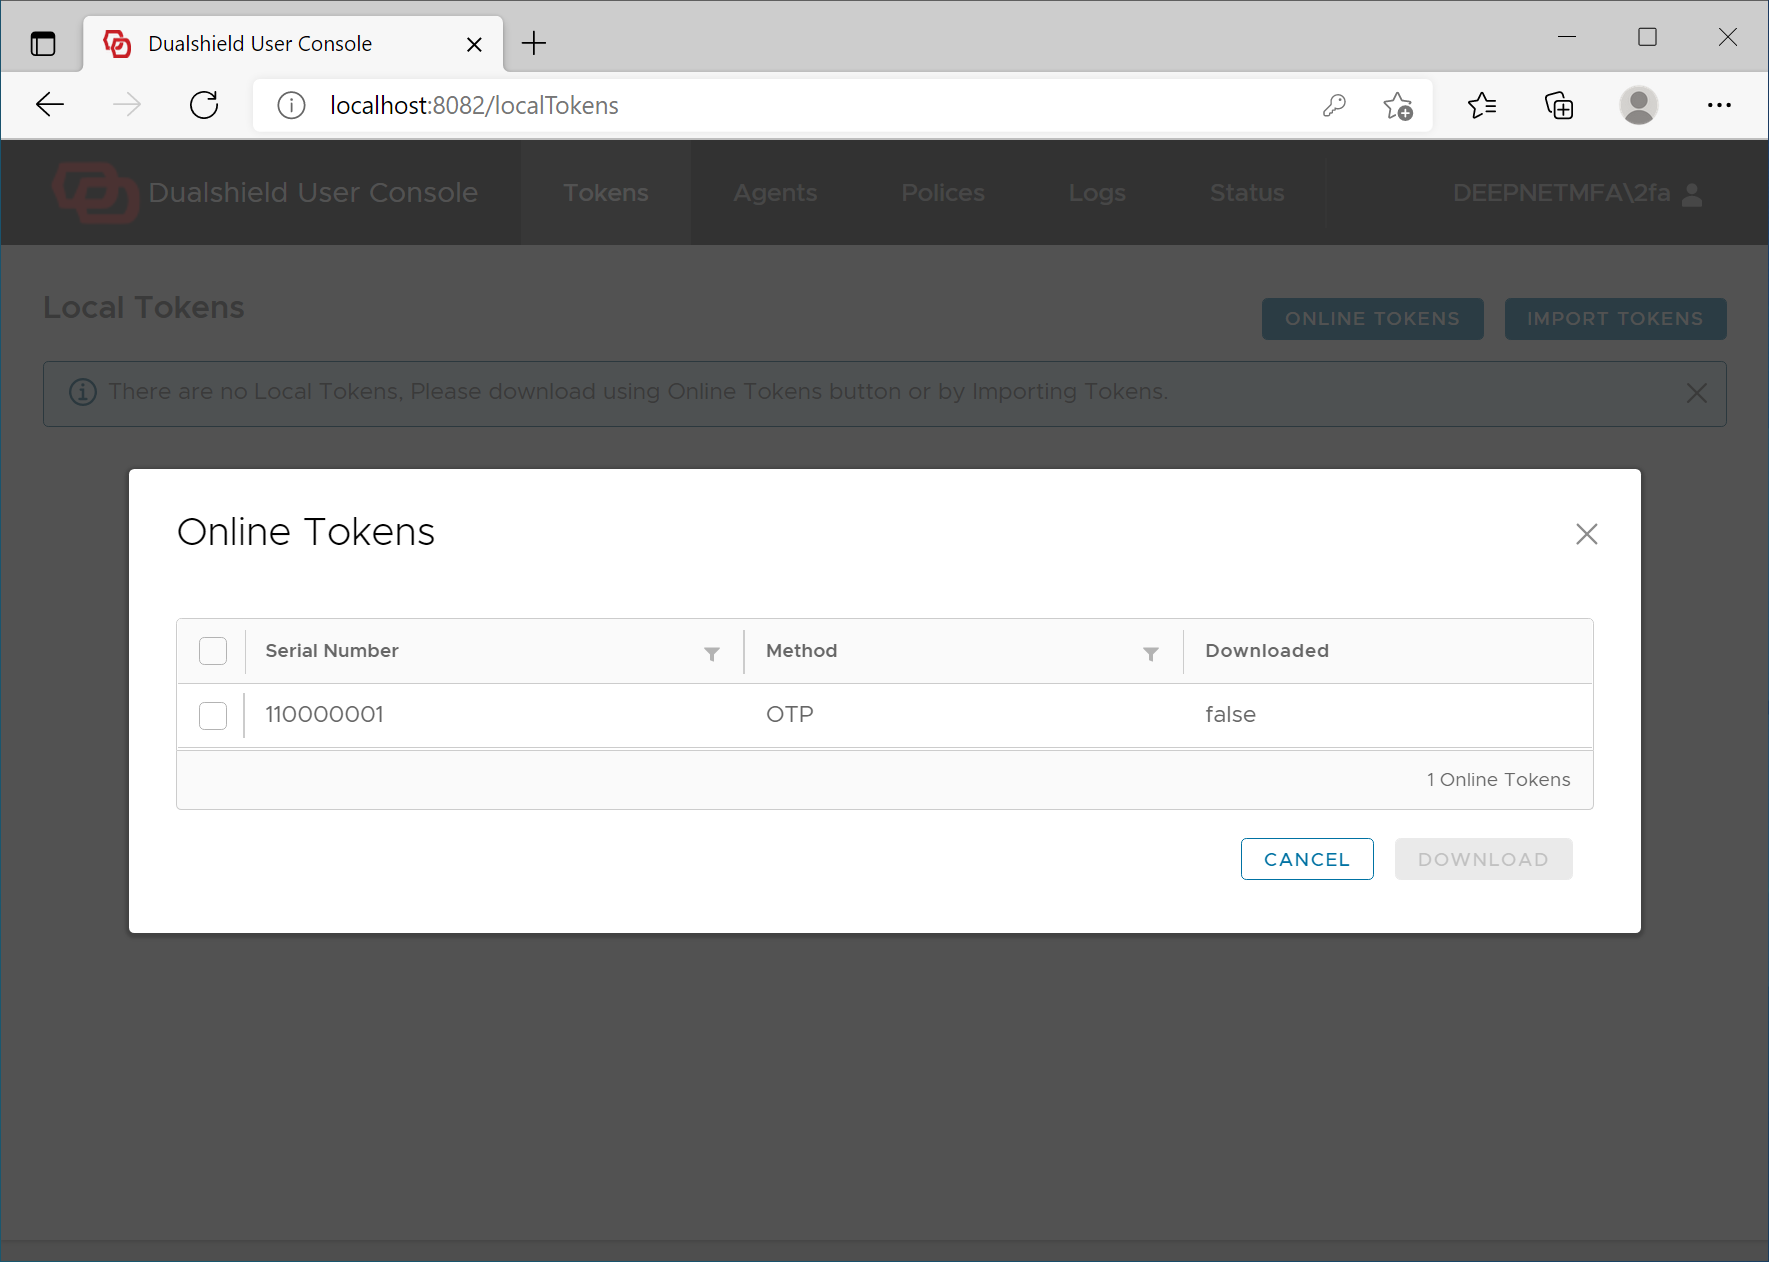Open browser Collections

coord(1559,105)
